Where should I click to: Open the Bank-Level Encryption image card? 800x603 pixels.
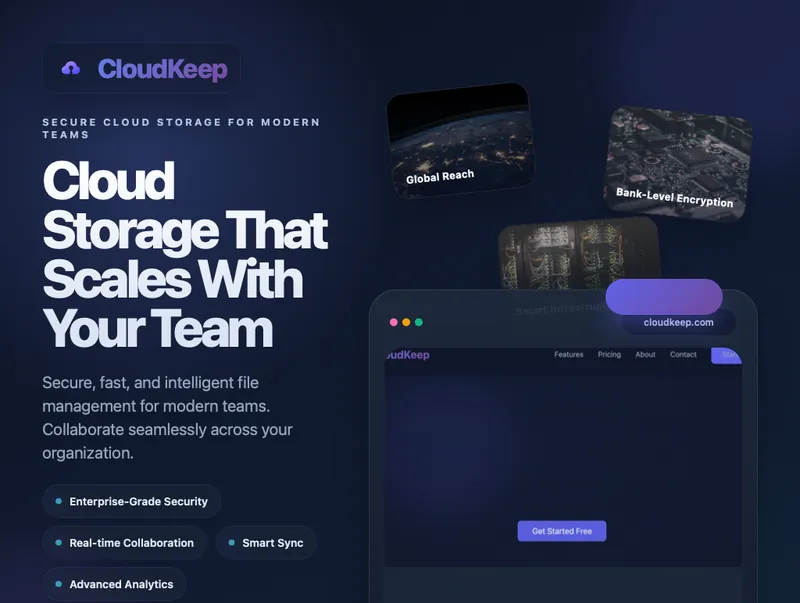(x=678, y=164)
